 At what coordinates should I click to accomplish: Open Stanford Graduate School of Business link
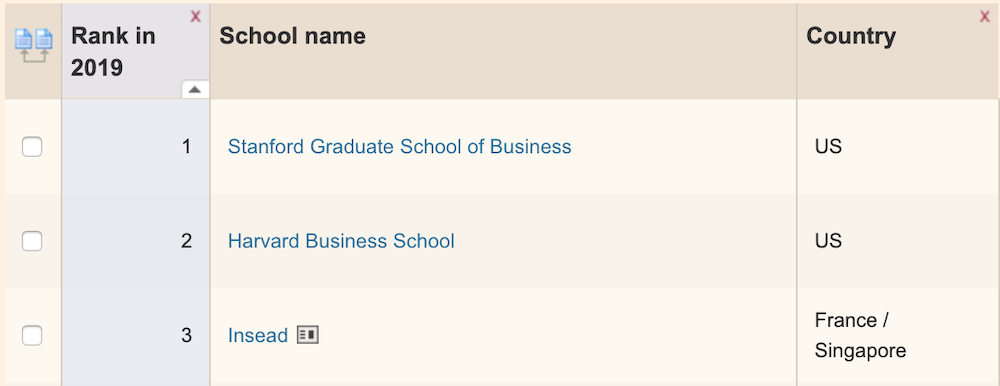coord(400,147)
